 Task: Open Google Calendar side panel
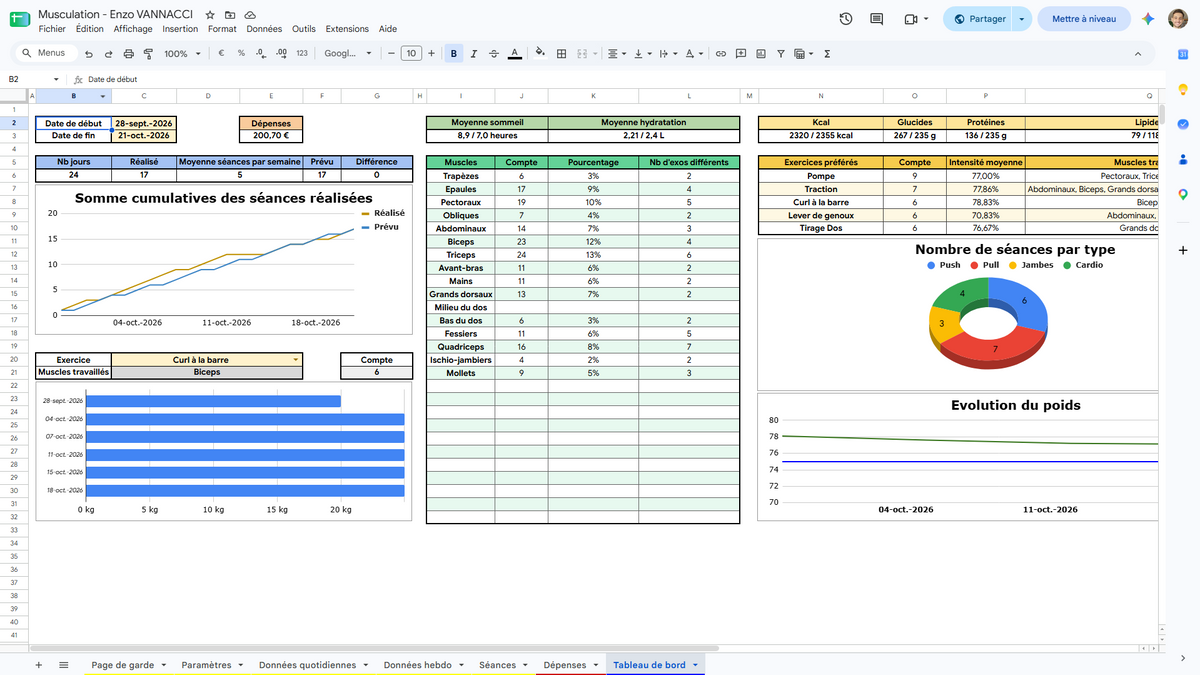click(1183, 55)
